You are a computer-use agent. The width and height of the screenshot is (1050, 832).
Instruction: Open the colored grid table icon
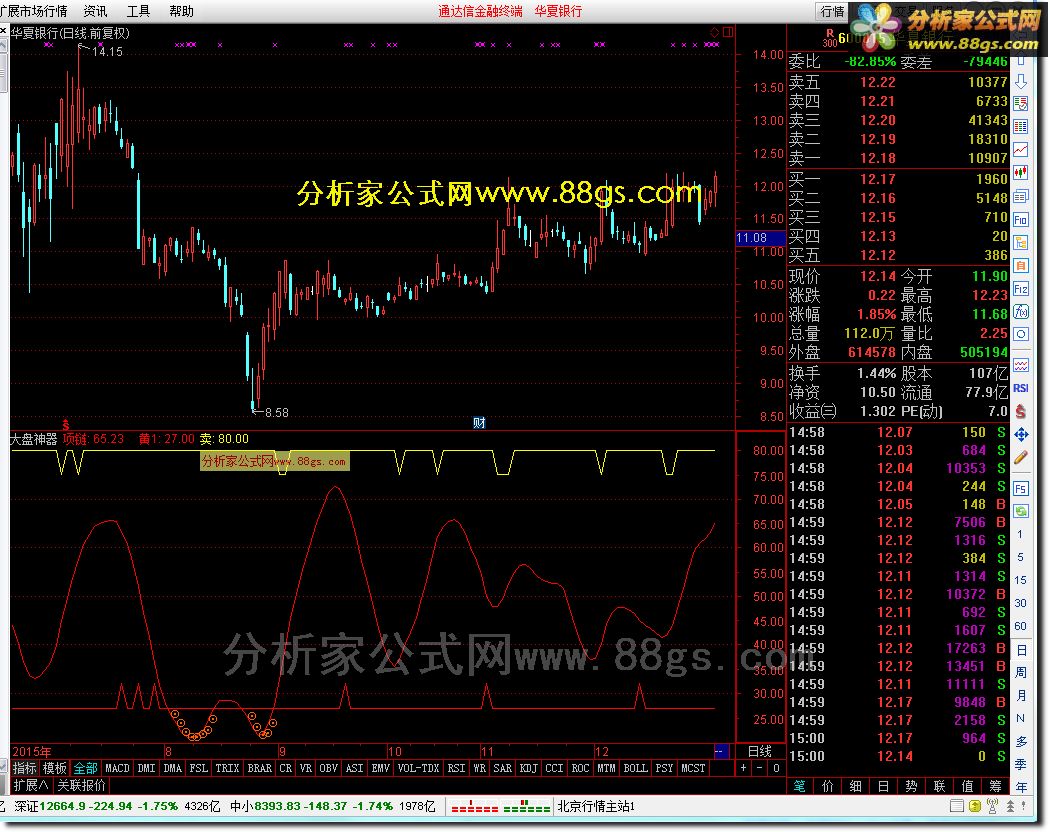click(1021, 127)
